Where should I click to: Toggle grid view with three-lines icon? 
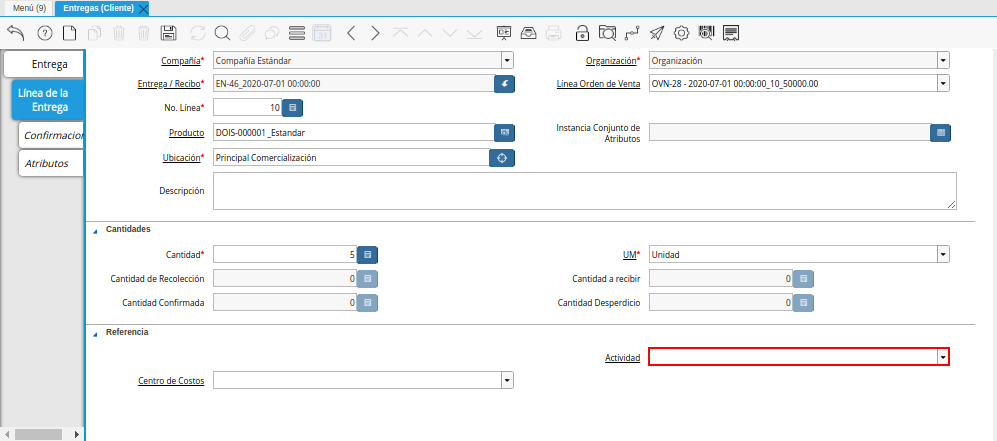[296, 33]
